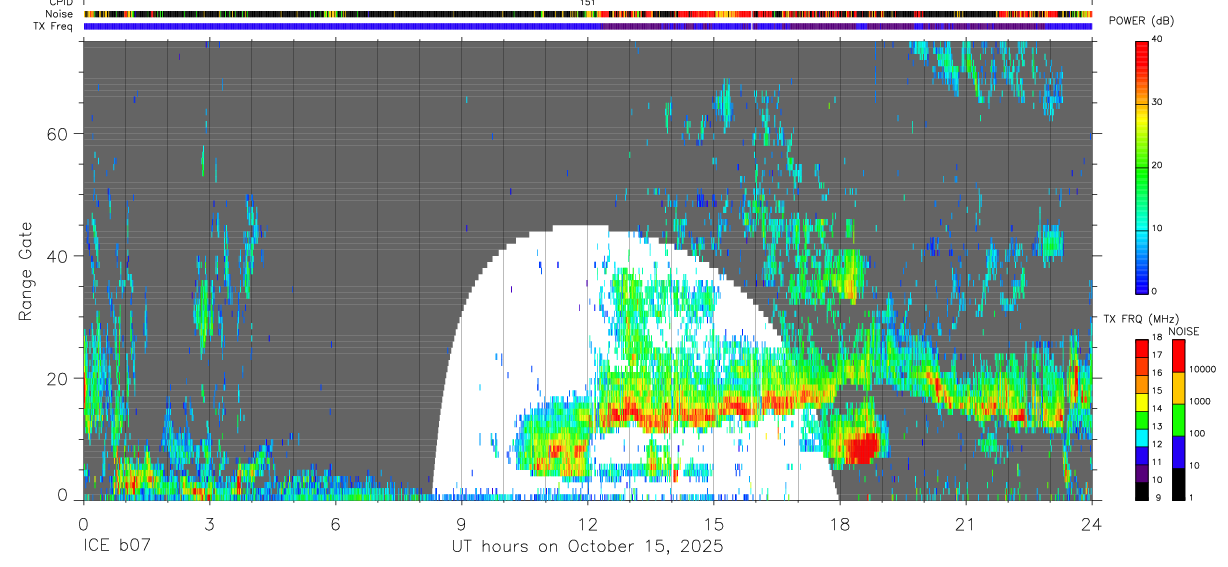This screenshot has height=567, width=1228.
Task: Click the 18 tick on UT hours axis
Action: [840, 523]
